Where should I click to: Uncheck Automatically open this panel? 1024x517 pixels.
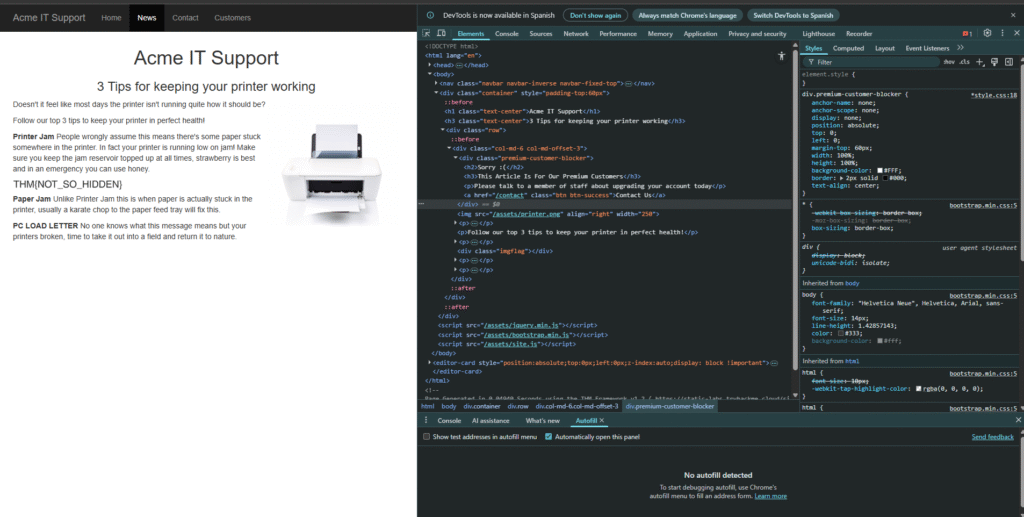pos(549,437)
